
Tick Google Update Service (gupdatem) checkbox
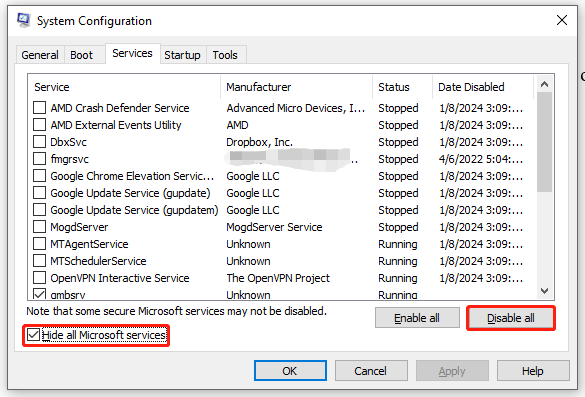tap(40, 210)
